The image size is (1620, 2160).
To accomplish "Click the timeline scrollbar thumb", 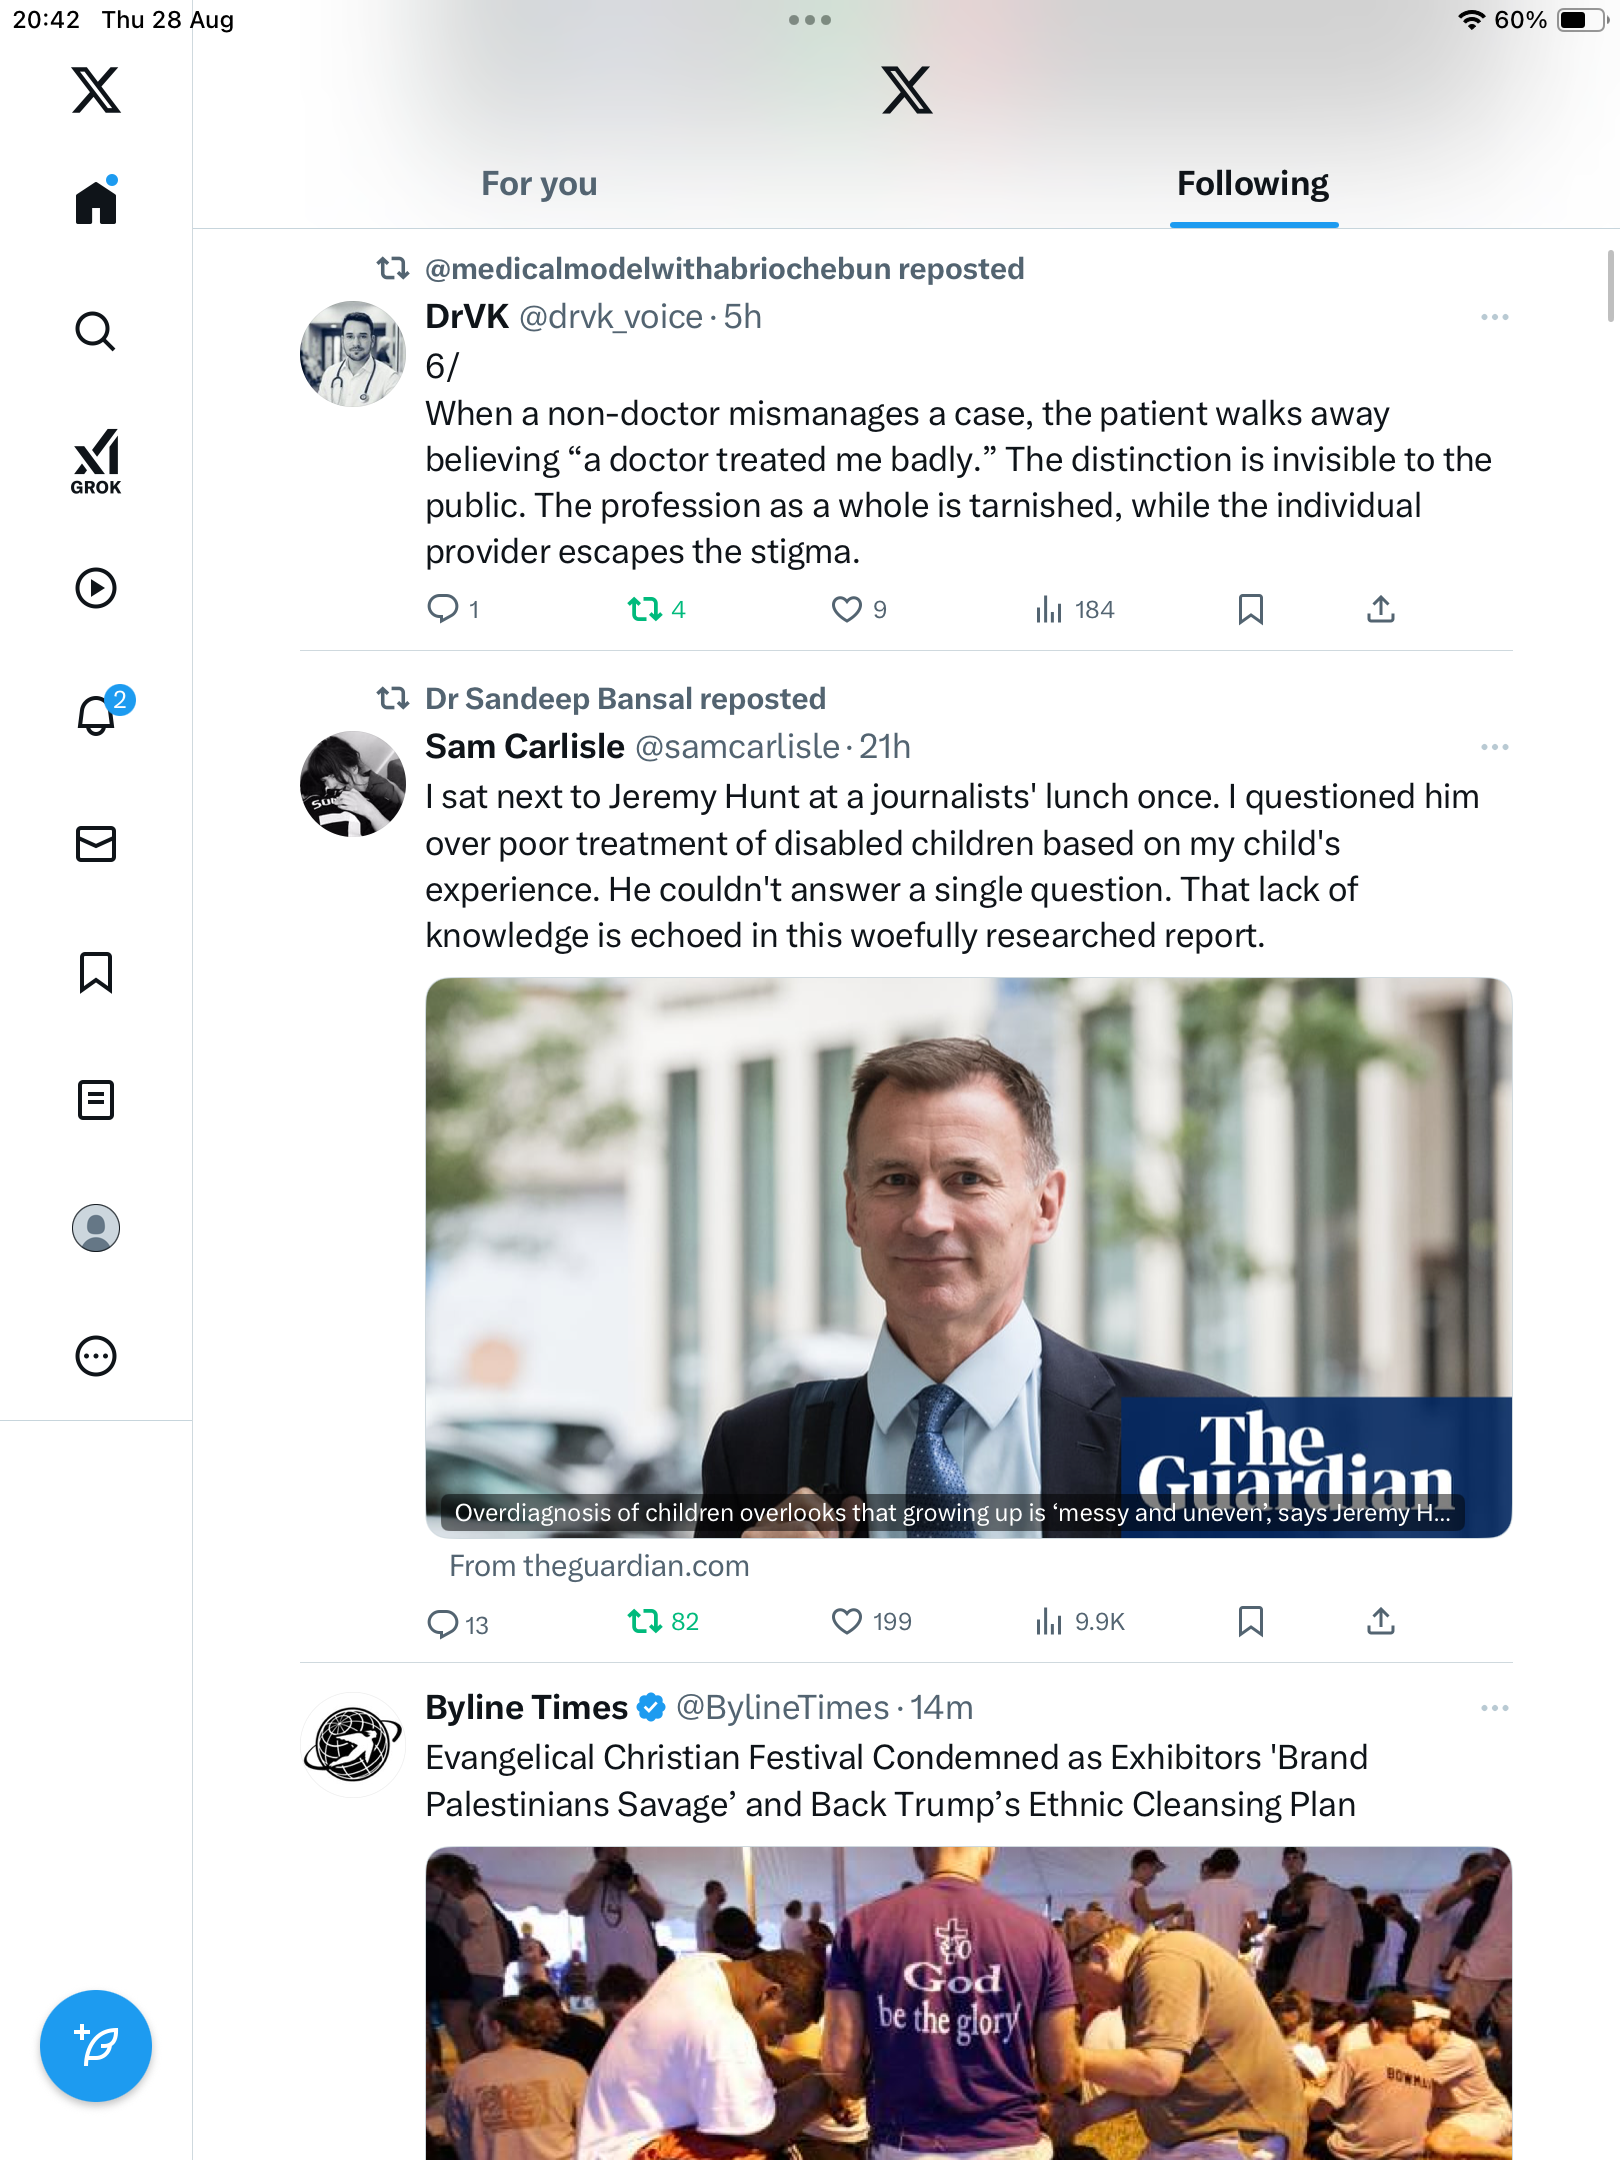I will (1610, 286).
